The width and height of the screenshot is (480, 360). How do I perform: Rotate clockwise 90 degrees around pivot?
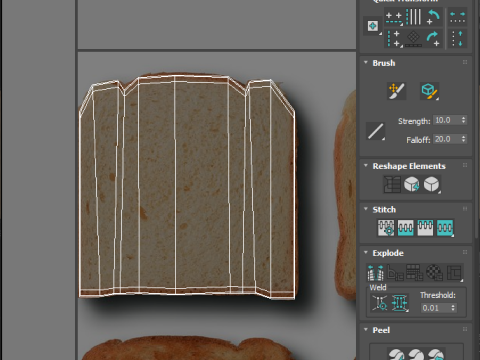(433, 39)
